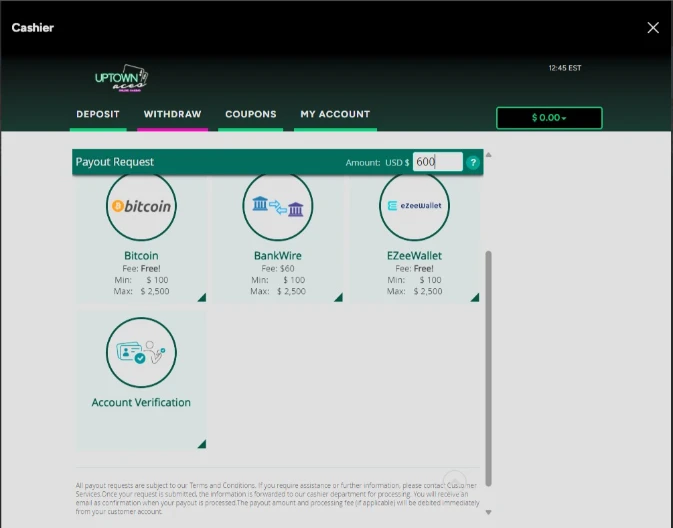Close the Cashier window

(x=653, y=28)
